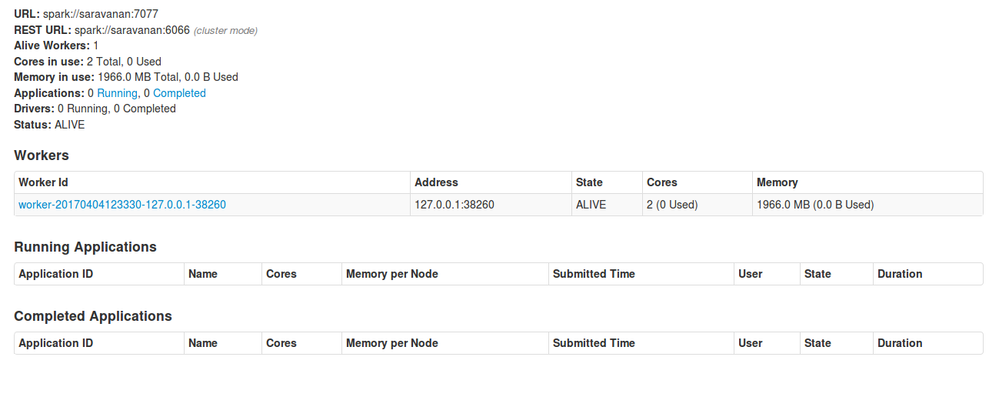The width and height of the screenshot is (999, 414).
Task: Open worker-20170404123330-127.0.0.1-38260 link
Action: [x=122, y=205]
